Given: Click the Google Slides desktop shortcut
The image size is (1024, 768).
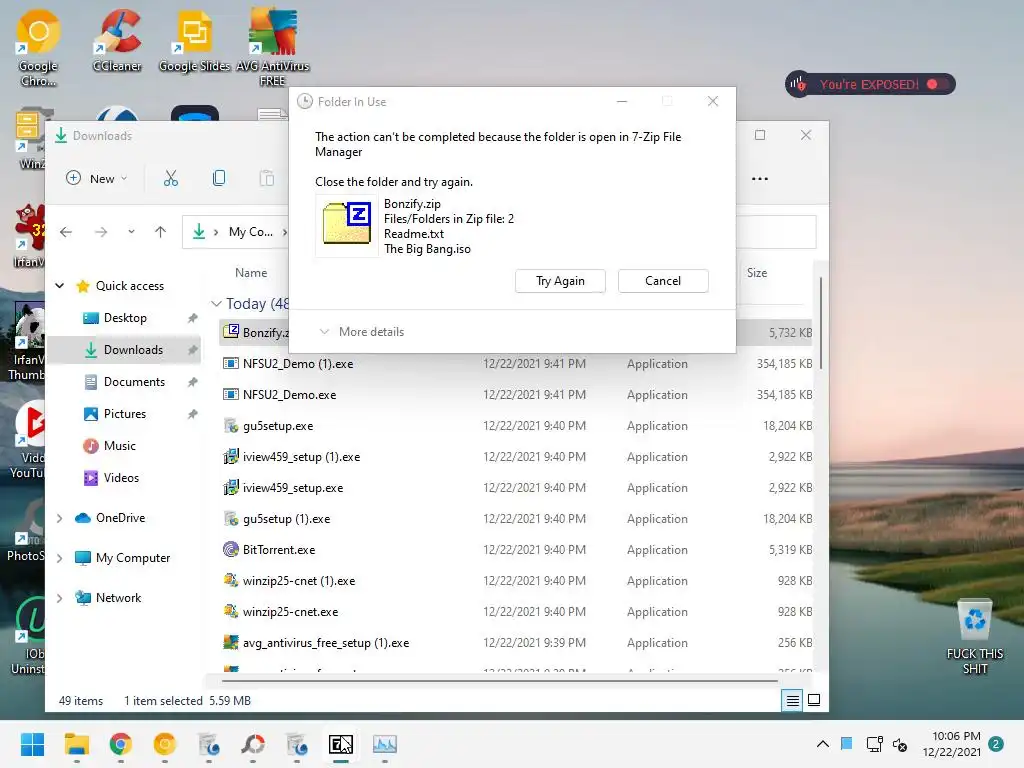Looking at the screenshot, I should pyautogui.click(x=195, y=40).
